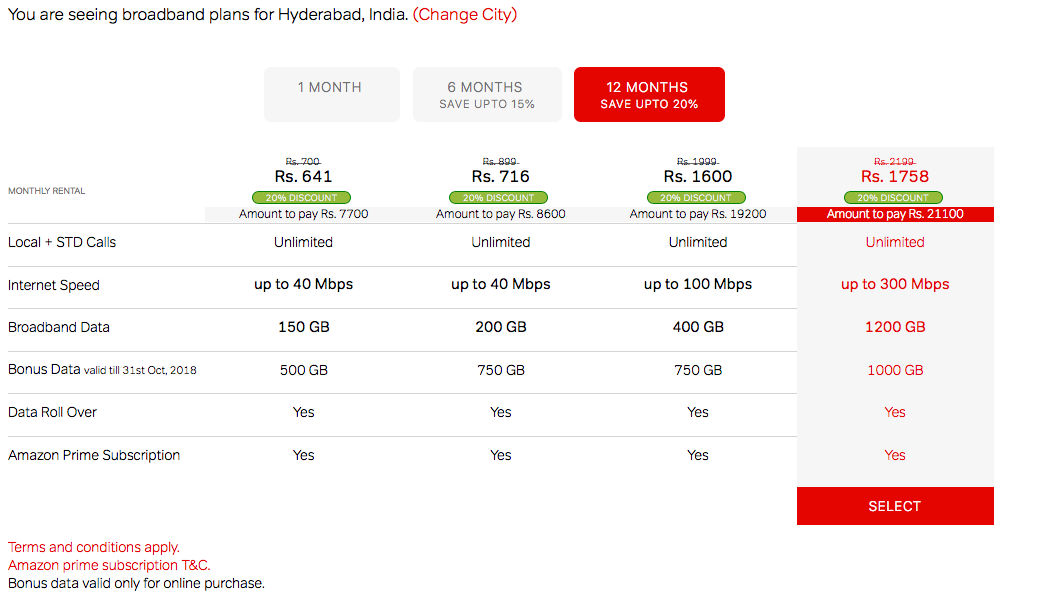Viewport: 1039px width, 612px height.
Task: Click the Change City link
Action: [465, 15]
